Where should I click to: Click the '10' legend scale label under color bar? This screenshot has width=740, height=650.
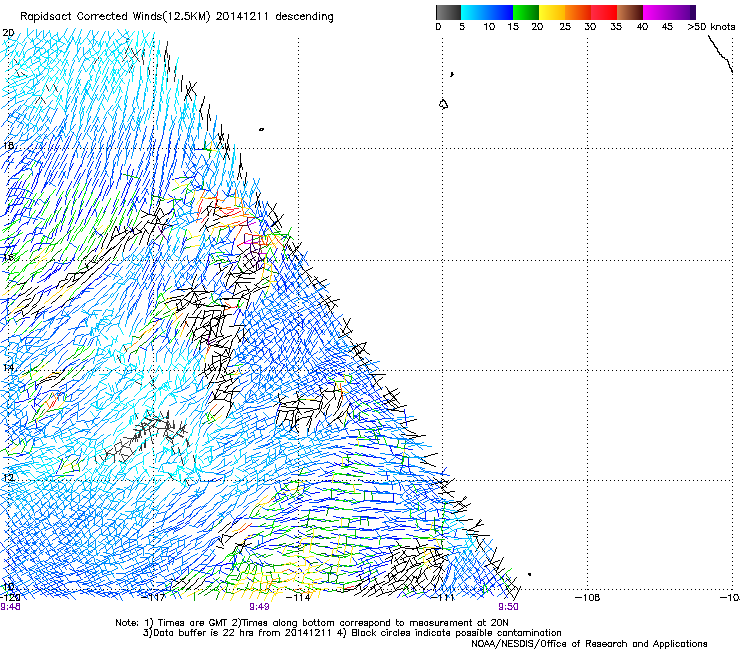(489, 27)
